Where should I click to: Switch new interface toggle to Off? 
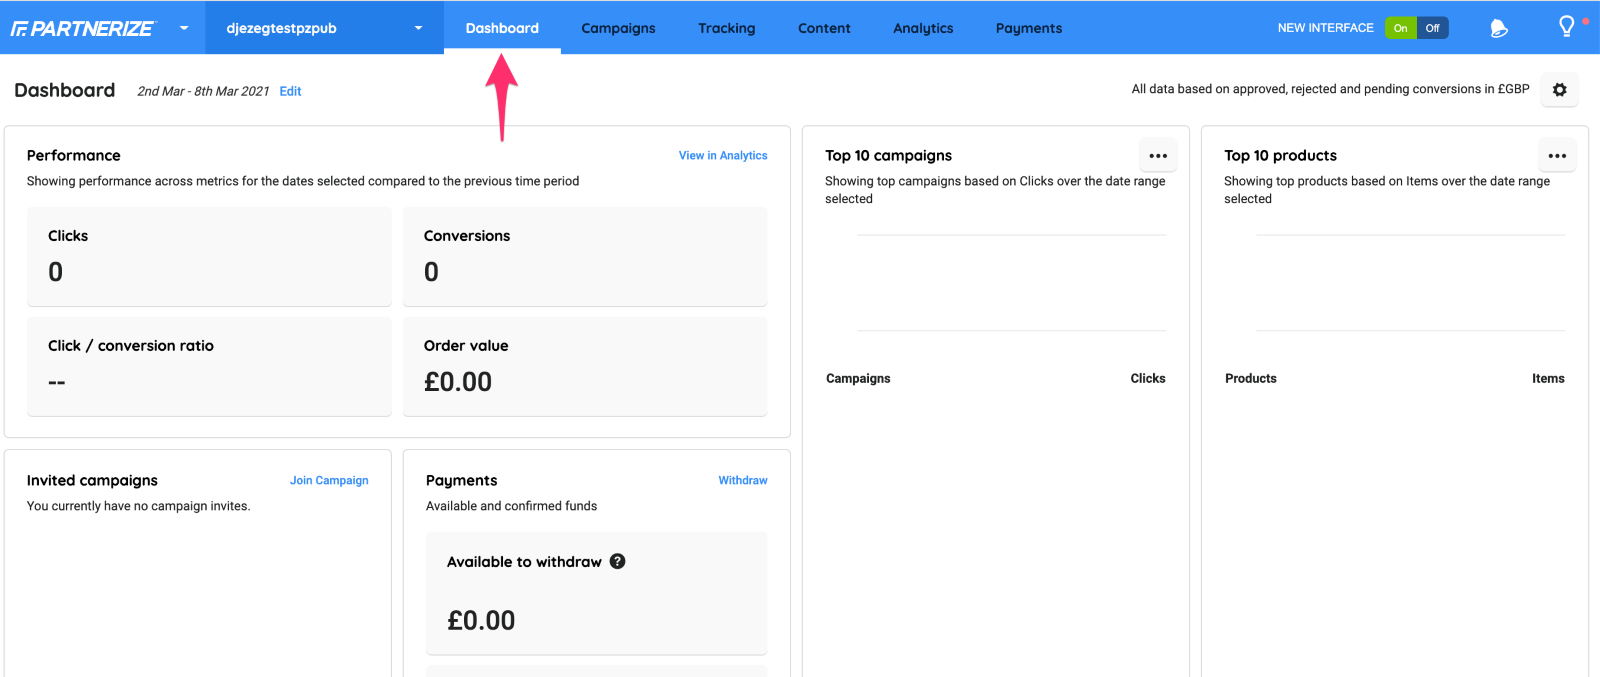[1432, 28]
